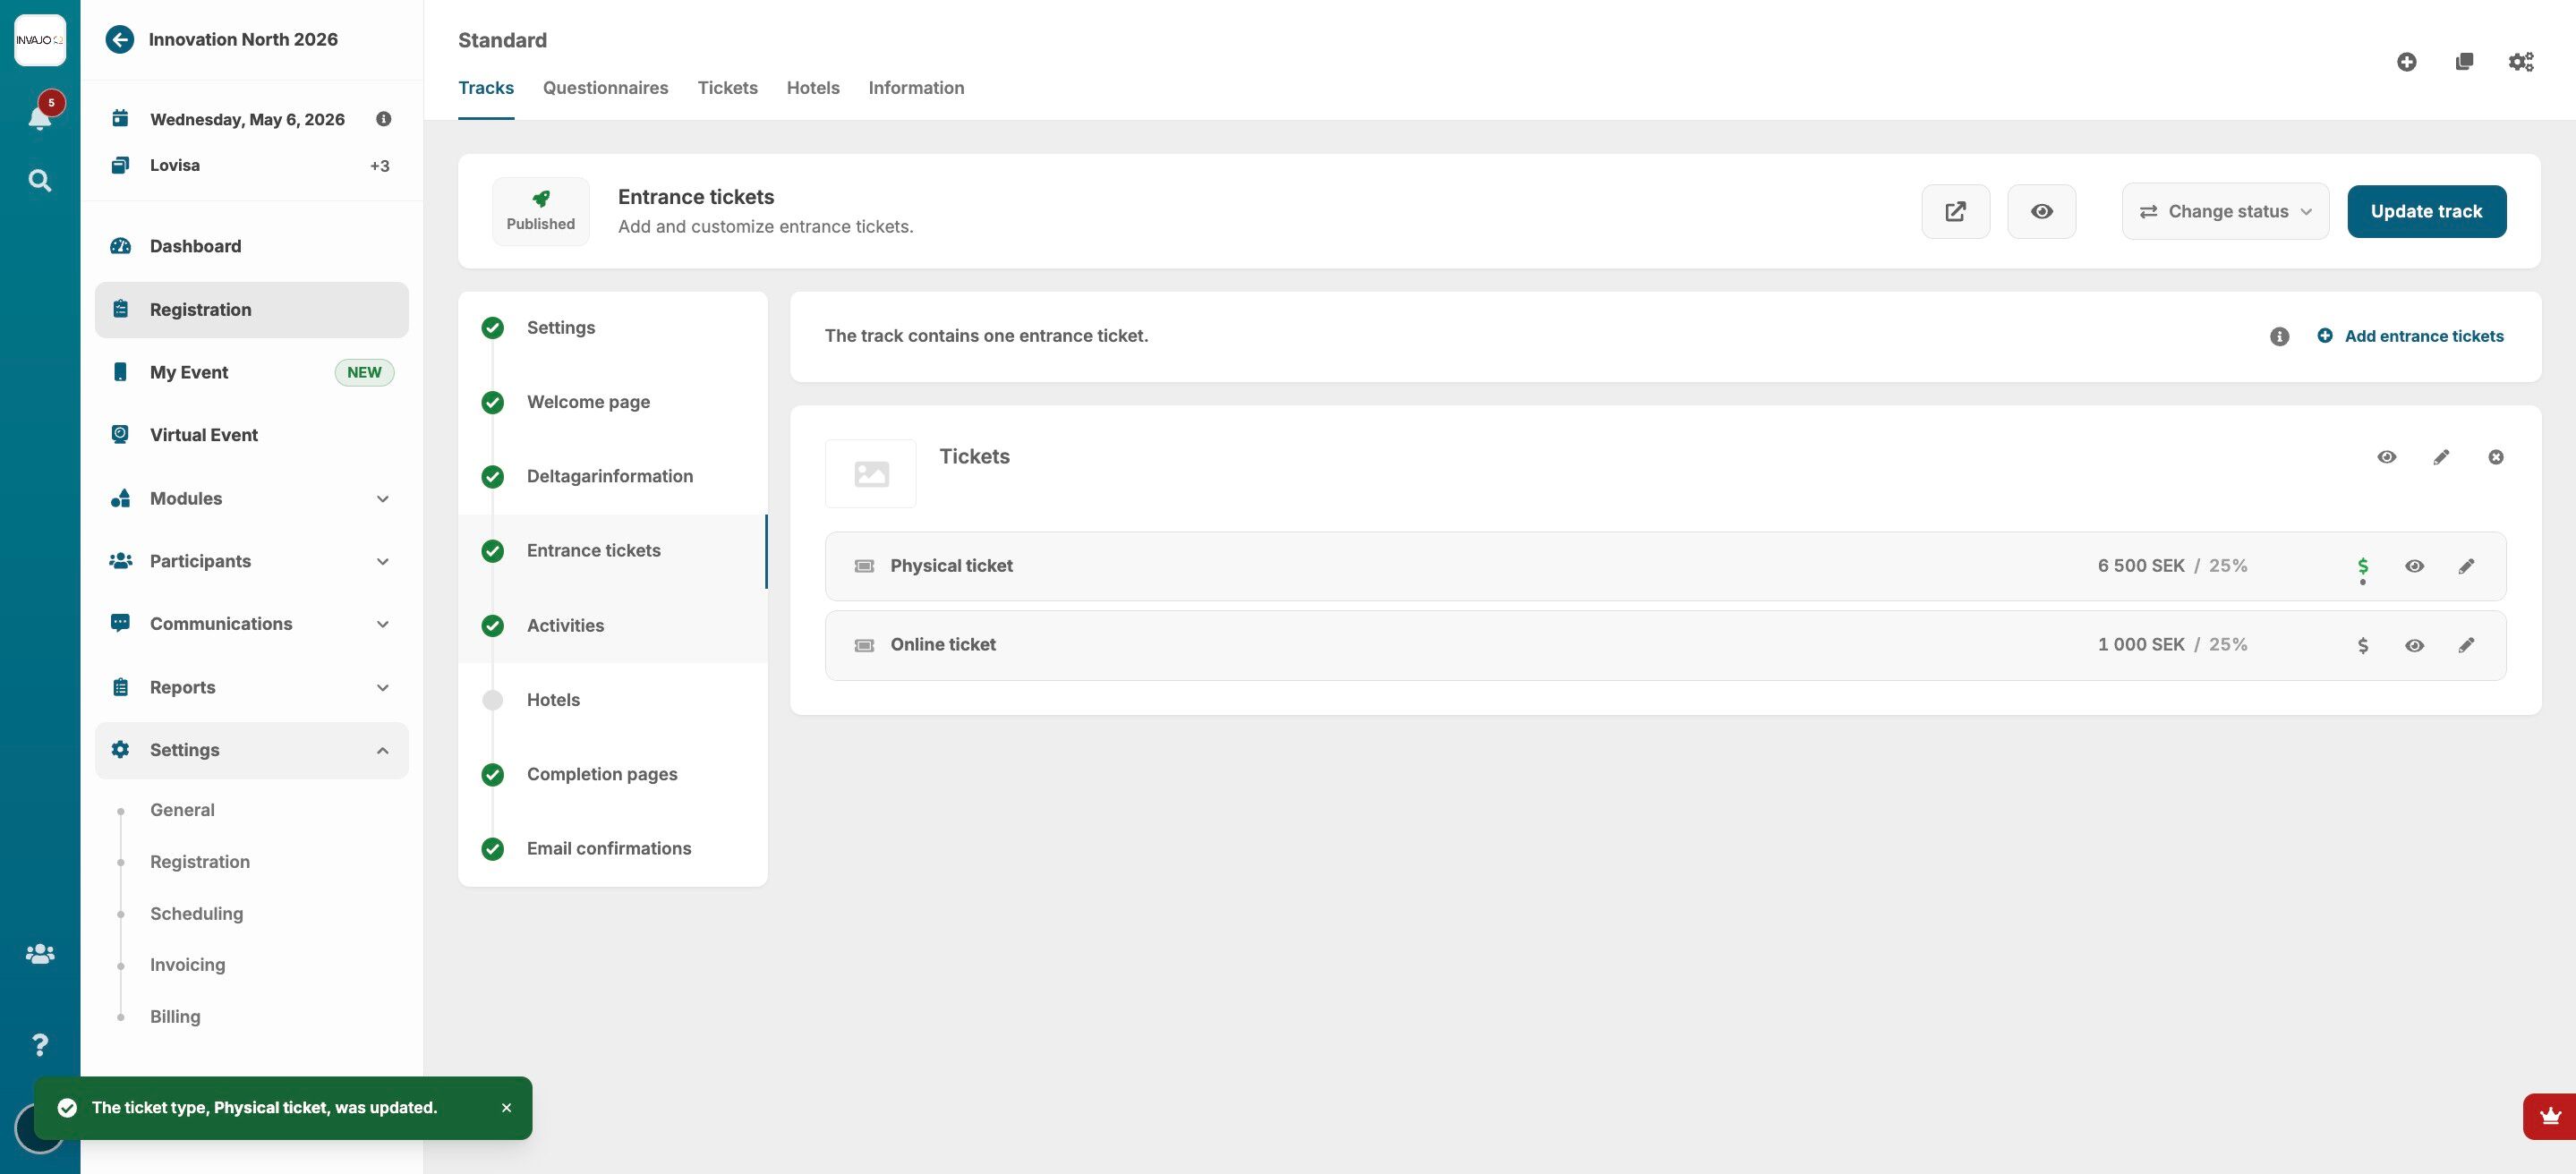
Task: Remove the Tickets group with the X icon
Action: 2495,457
